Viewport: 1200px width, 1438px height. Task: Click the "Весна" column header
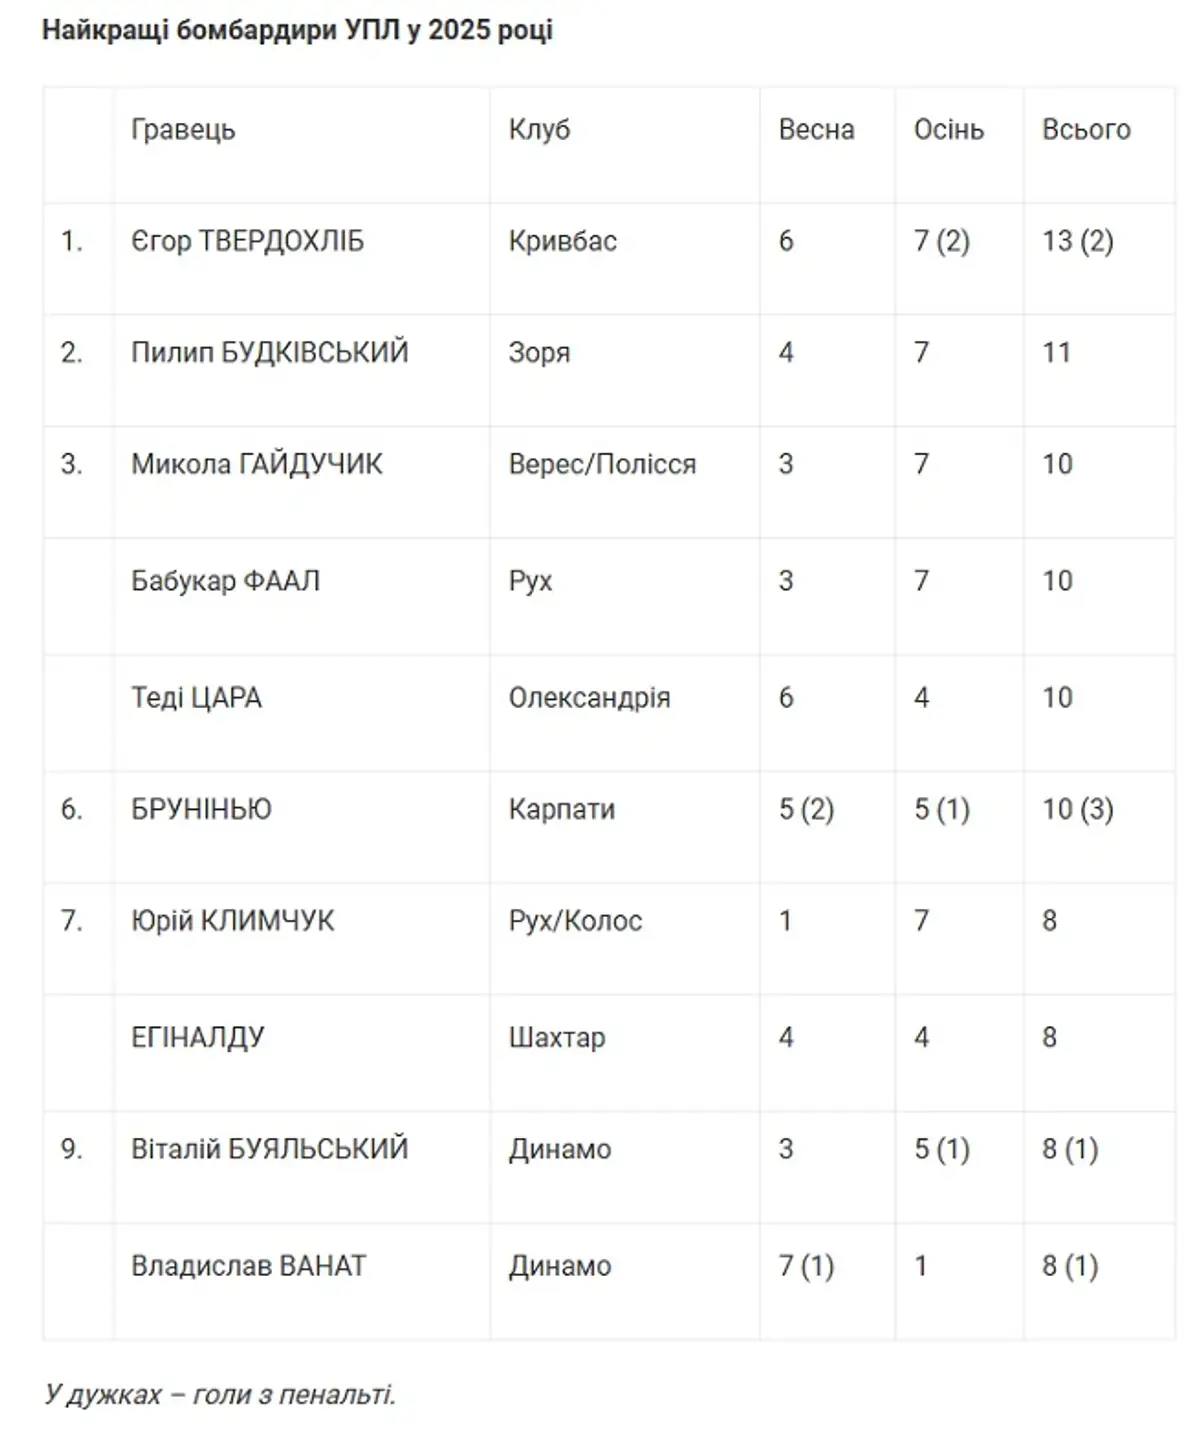click(816, 130)
